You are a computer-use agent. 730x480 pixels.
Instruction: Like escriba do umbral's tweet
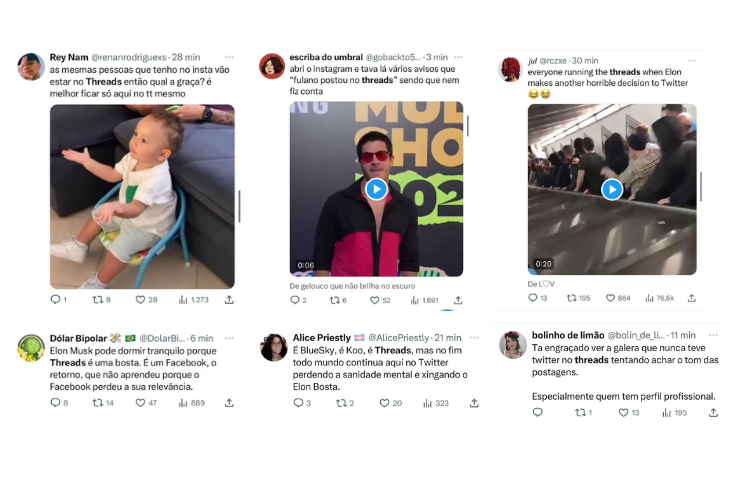pyautogui.click(x=384, y=300)
